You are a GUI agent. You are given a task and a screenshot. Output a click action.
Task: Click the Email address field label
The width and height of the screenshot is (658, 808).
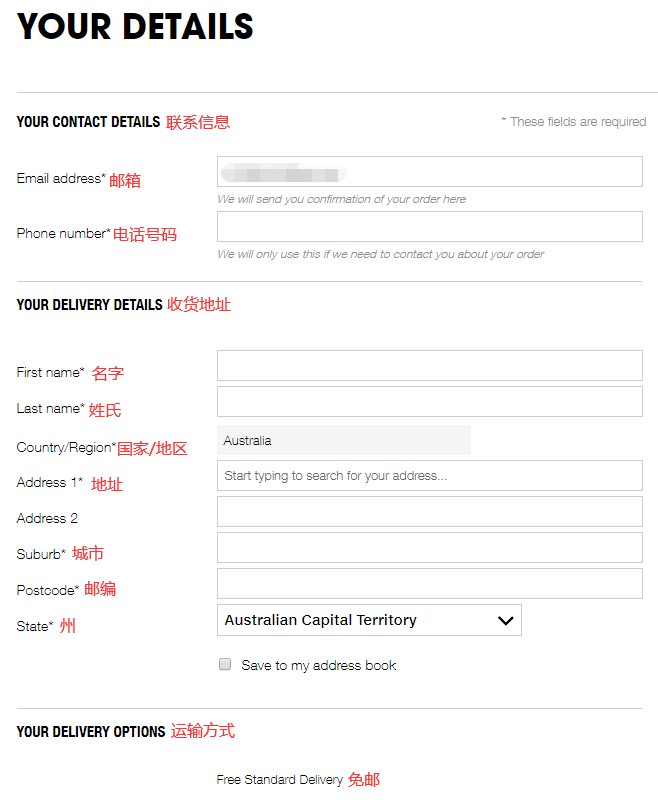click(60, 179)
